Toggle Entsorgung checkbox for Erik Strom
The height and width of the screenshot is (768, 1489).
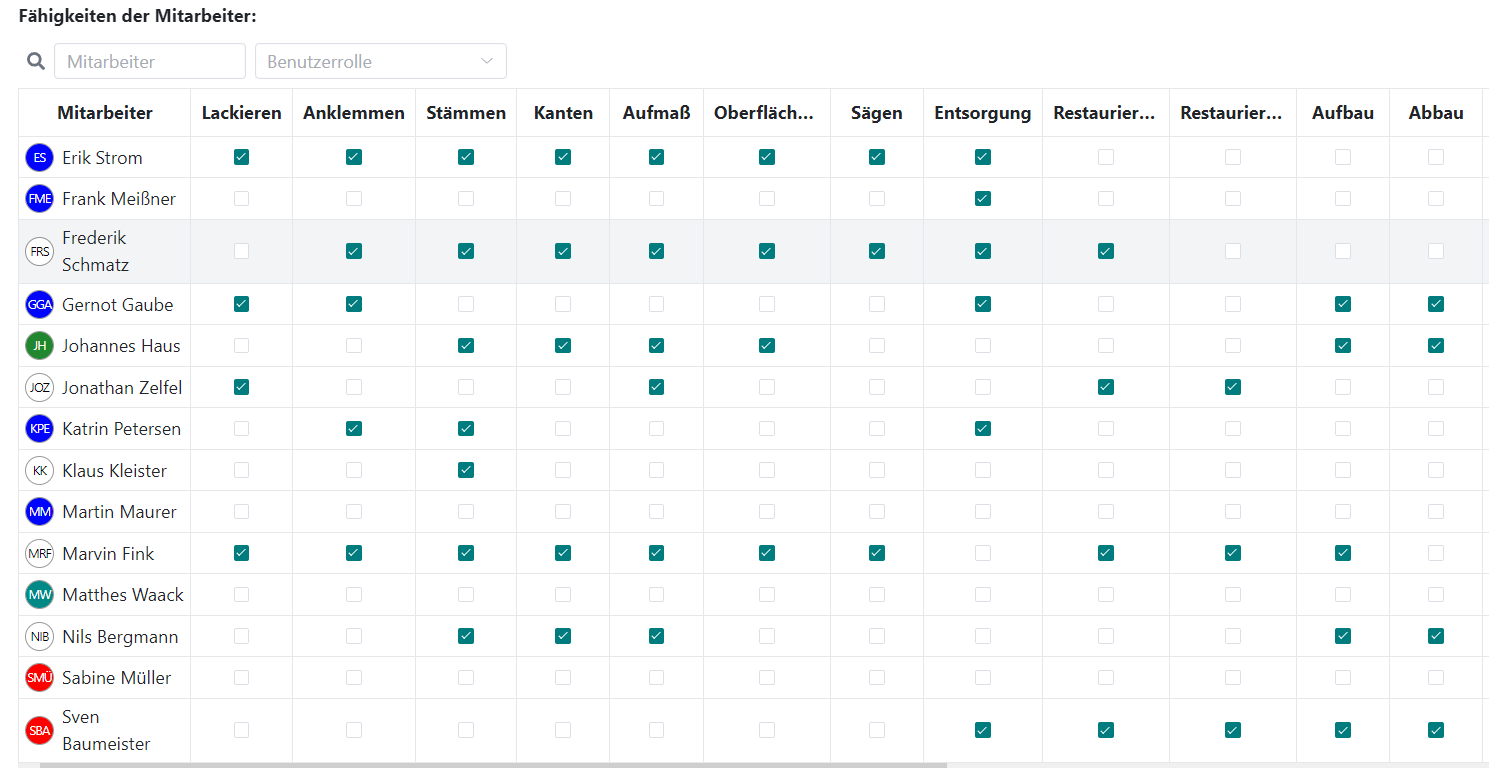pyautogui.click(x=982, y=157)
